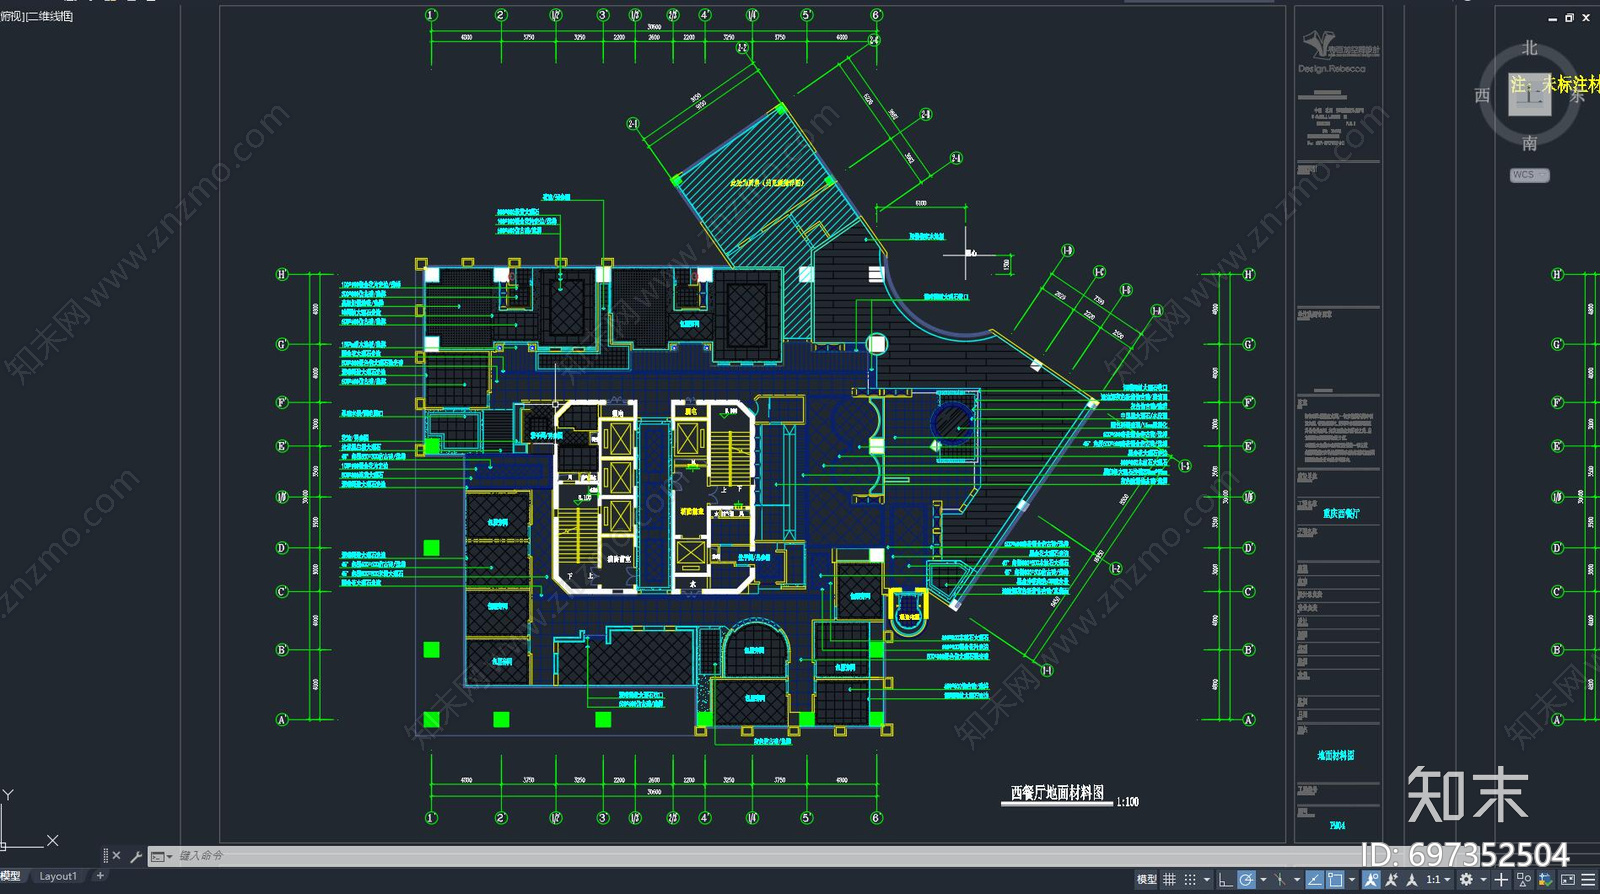Click 南 on the ViewCube compass

pyautogui.click(x=1530, y=144)
